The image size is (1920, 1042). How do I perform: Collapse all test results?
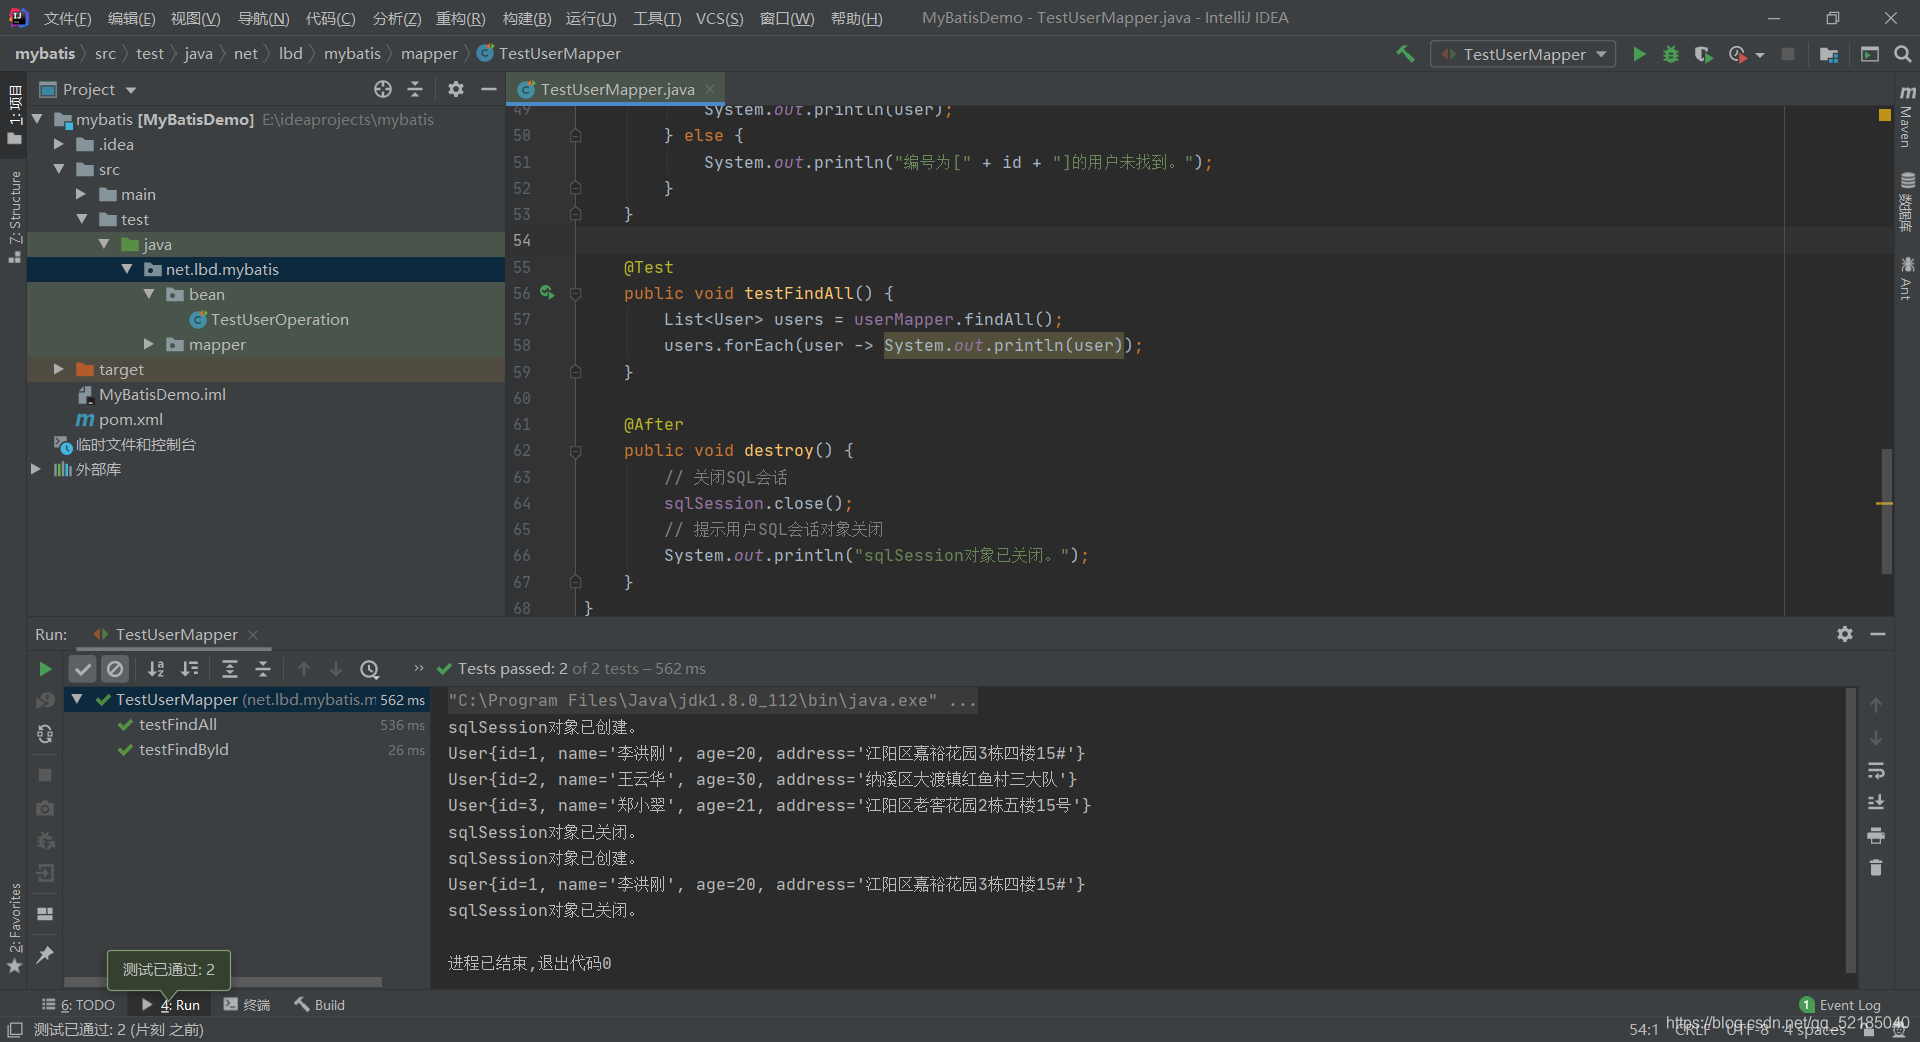coord(263,669)
